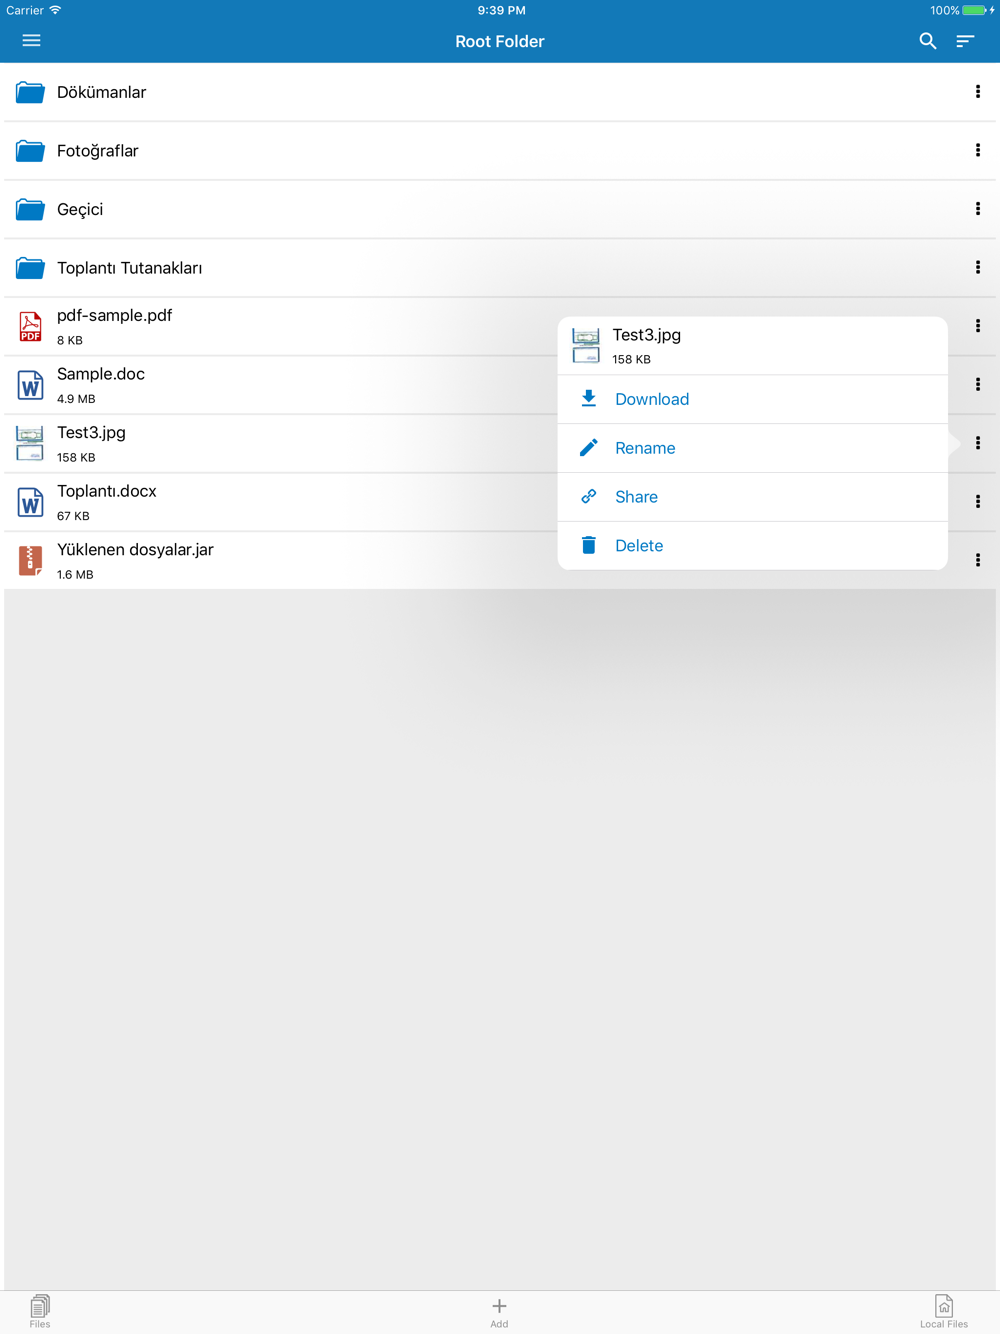Switch to the Local Files tab
The height and width of the screenshot is (1334, 1000).
[944, 1311]
